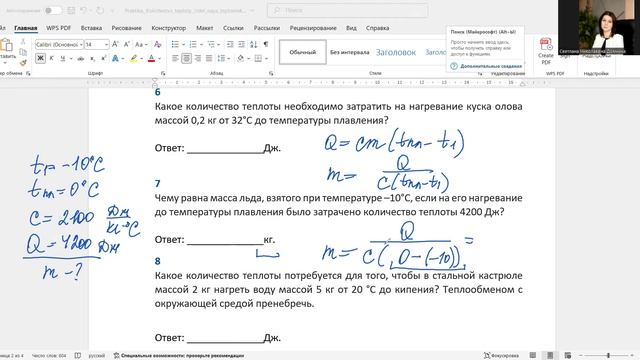Click the Clear Formatting icon
The image size is (640, 360).
point(158,44)
